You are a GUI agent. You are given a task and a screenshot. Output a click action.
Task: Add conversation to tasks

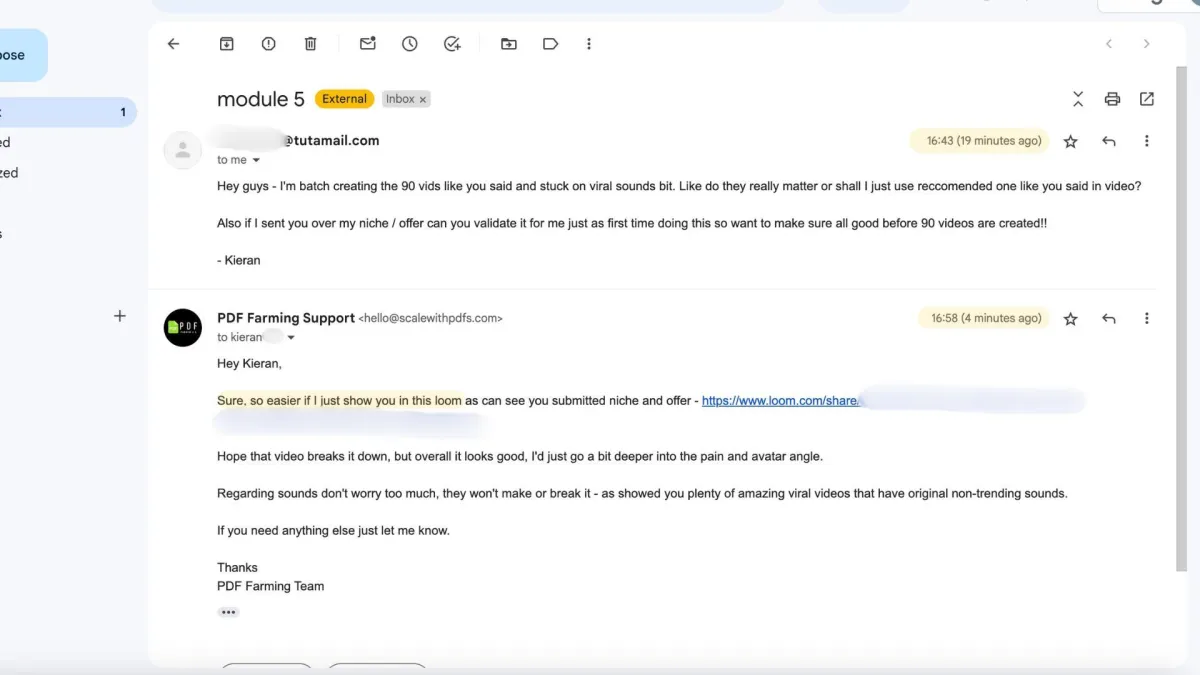pyautogui.click(x=452, y=44)
